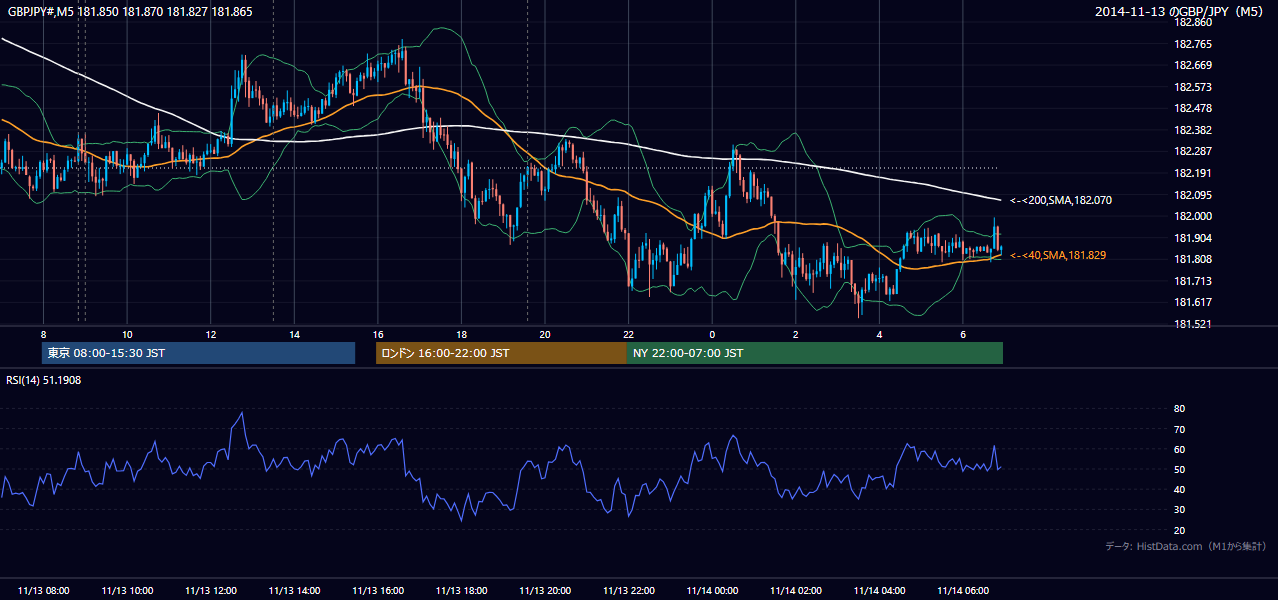
Task: Click the RSI 30 level label
Action: point(1179,510)
